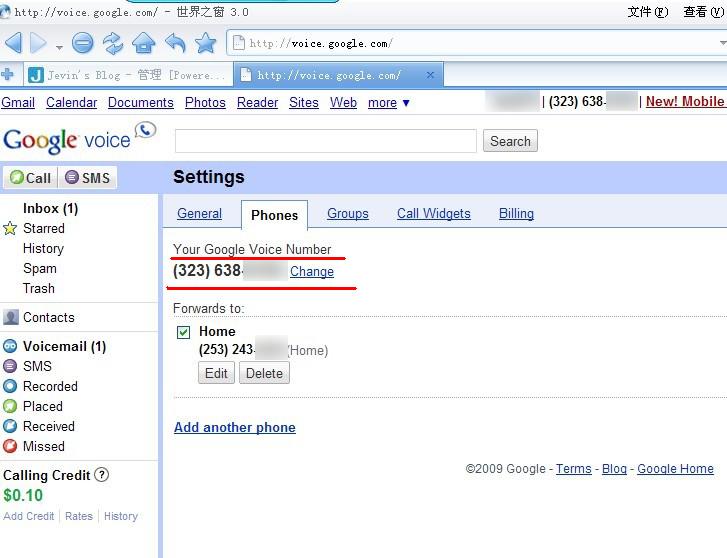The image size is (727, 558).
Task: Open the Google Home footer link
Action: click(675, 469)
